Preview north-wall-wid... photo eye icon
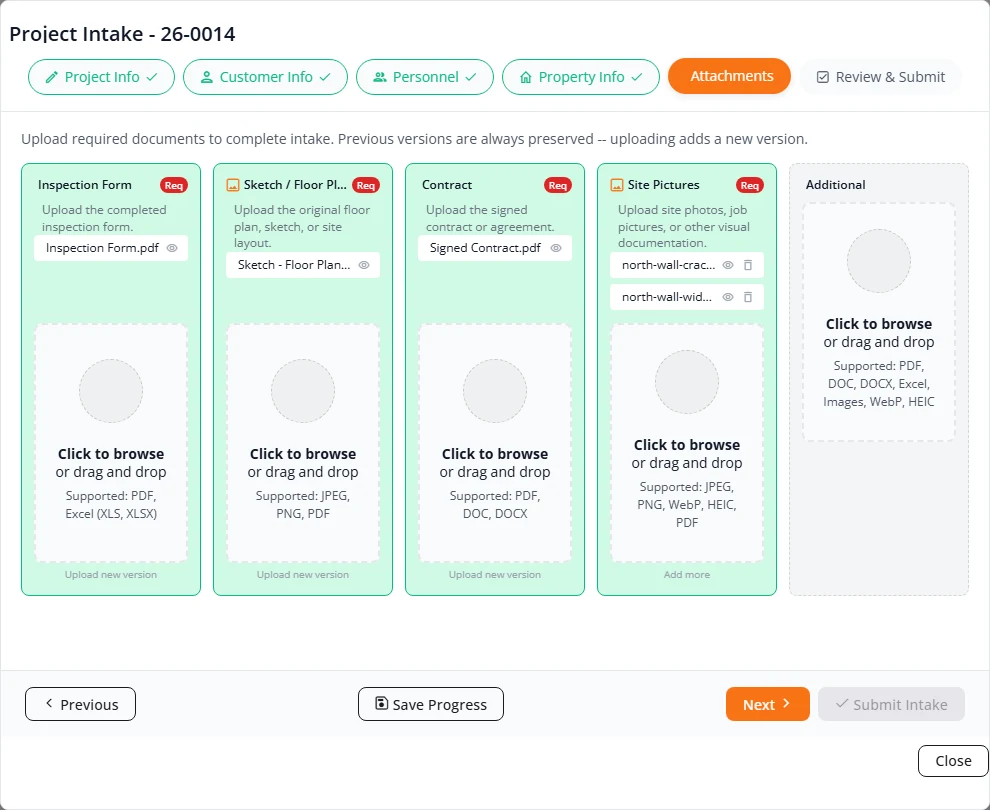Screen dimensions: 990x810 point(728,297)
